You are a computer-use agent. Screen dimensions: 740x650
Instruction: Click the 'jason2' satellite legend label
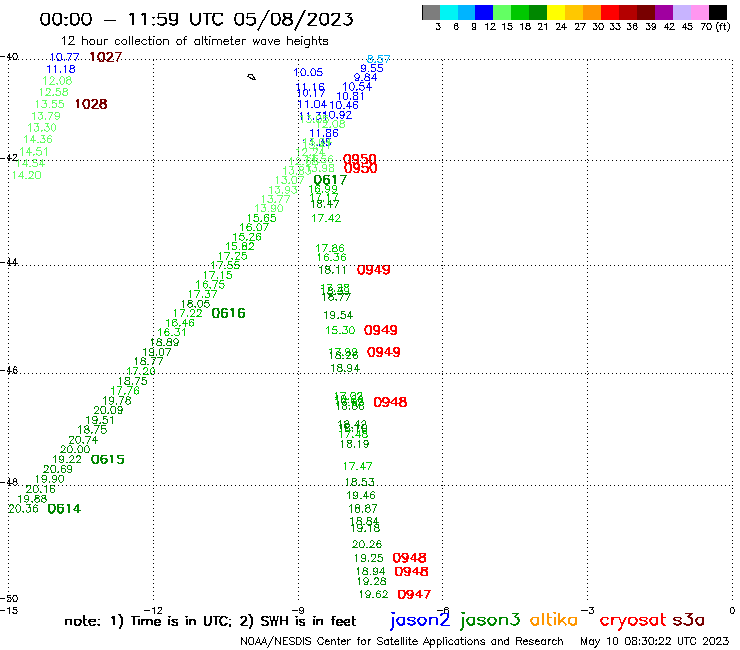coord(419,620)
